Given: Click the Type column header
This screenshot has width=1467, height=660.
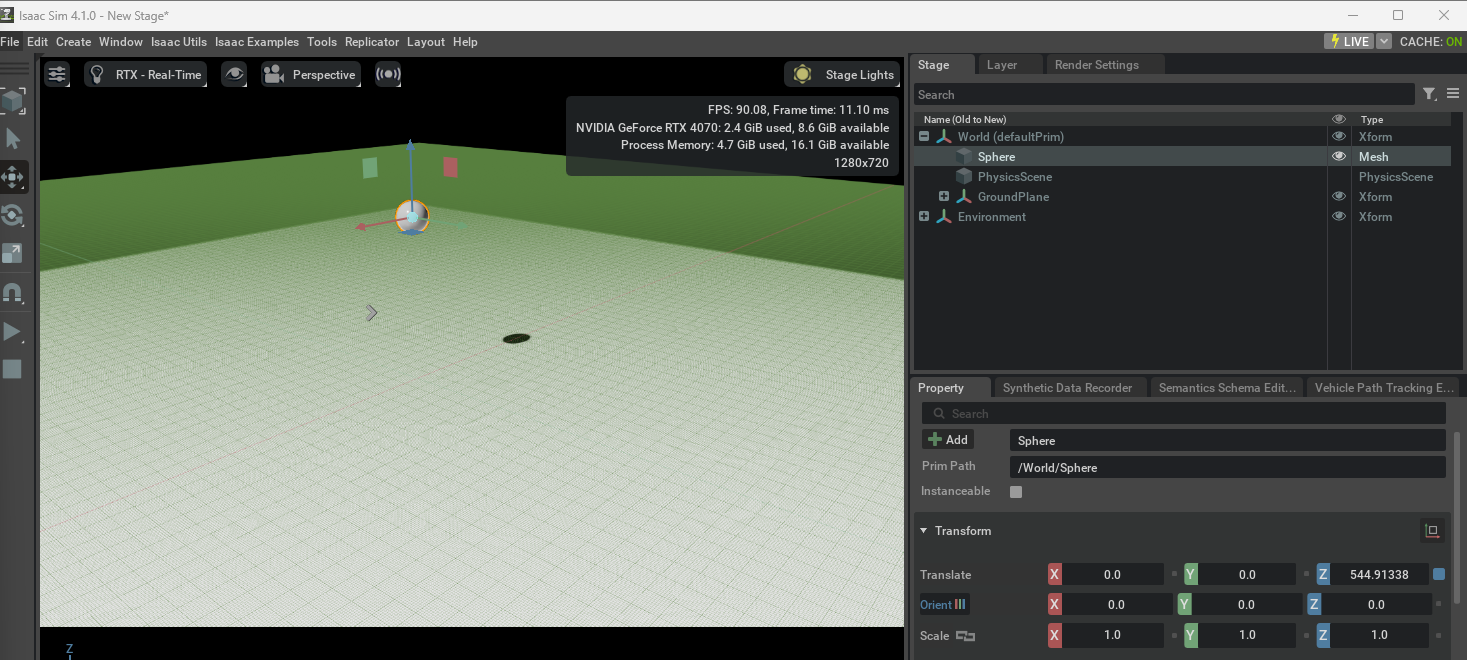Looking at the screenshot, I should [x=1372, y=119].
